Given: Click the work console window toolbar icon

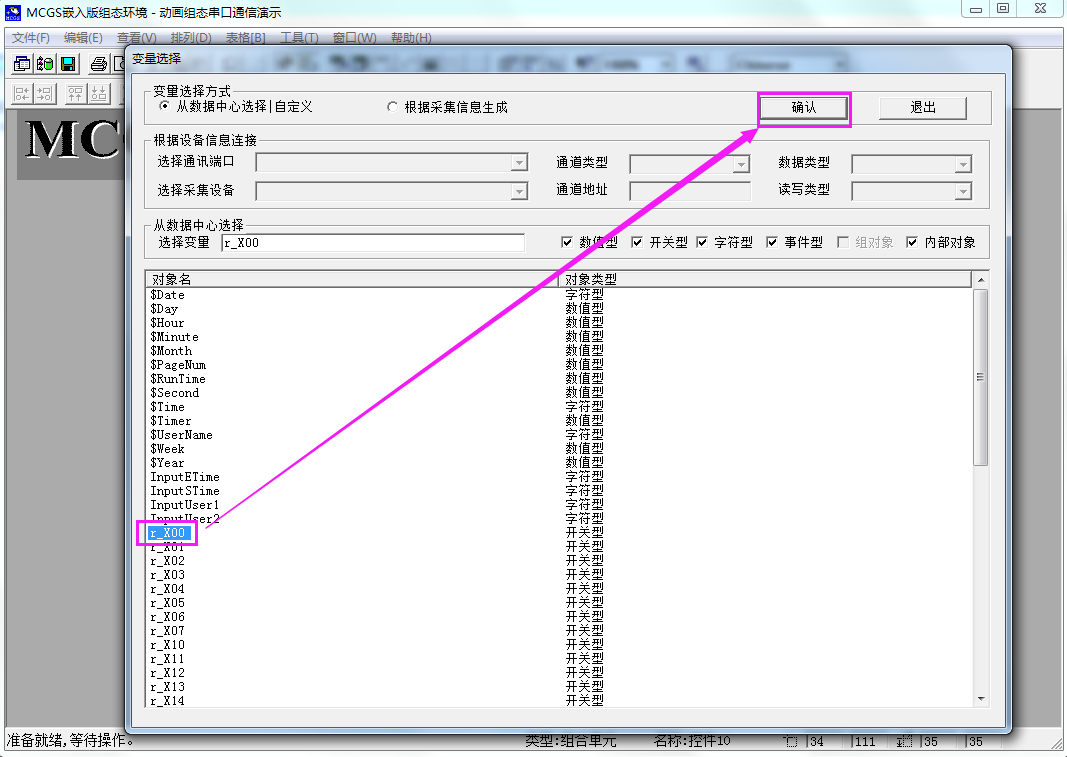Looking at the screenshot, I should [x=22, y=64].
